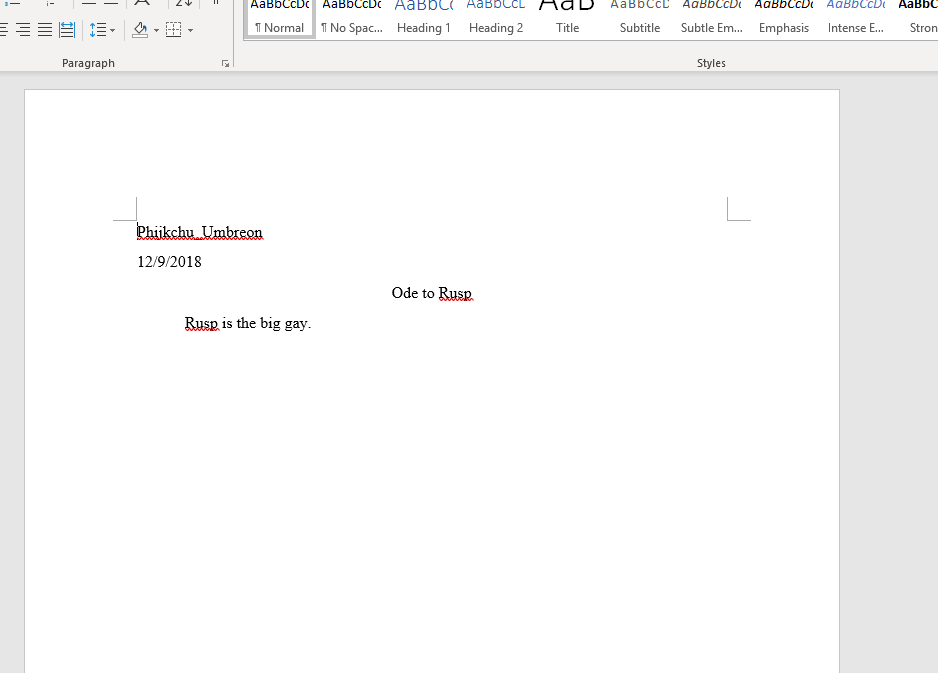Click the word Umbreon in the document
Viewport: 938px width, 673px height.
pyautogui.click(x=232, y=232)
